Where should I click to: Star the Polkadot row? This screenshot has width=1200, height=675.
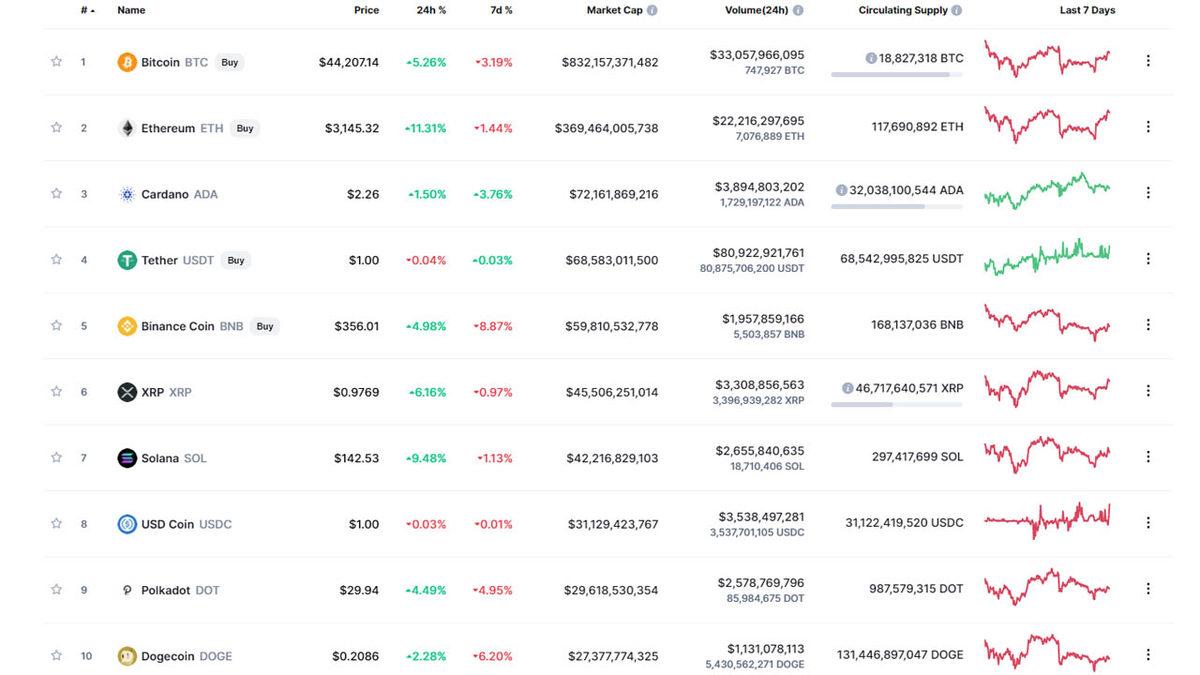click(56, 589)
